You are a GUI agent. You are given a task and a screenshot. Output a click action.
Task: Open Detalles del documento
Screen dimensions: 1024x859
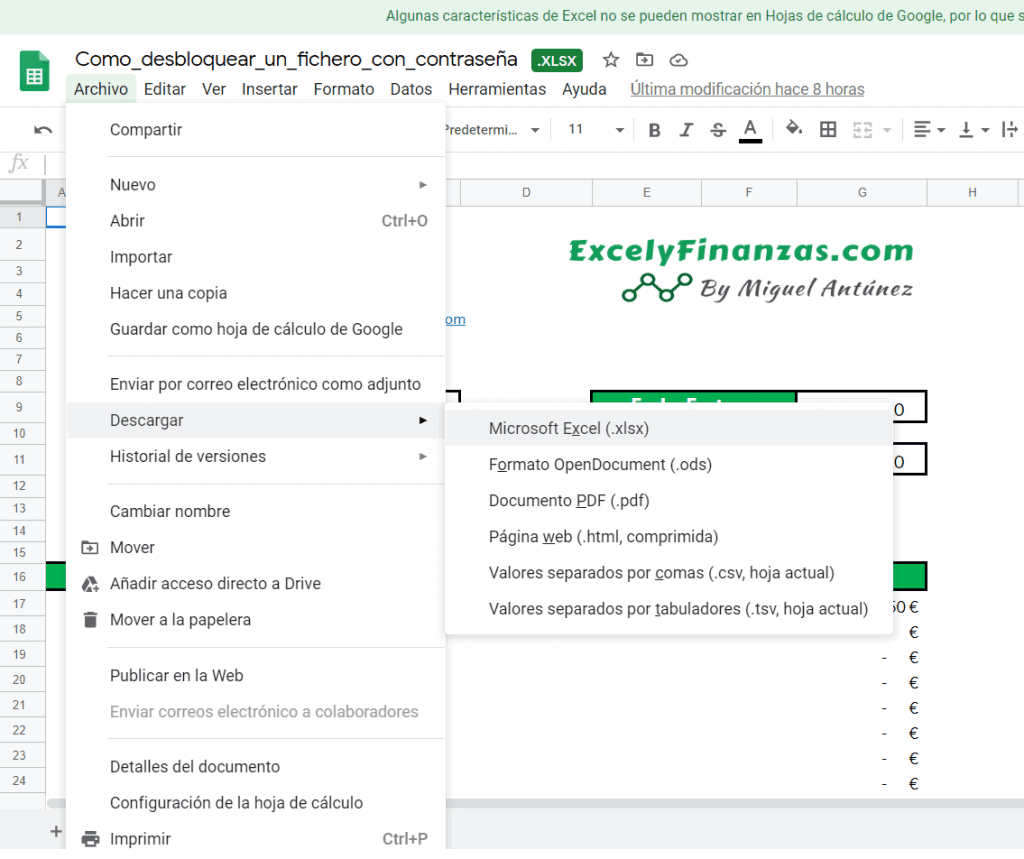(256, 767)
